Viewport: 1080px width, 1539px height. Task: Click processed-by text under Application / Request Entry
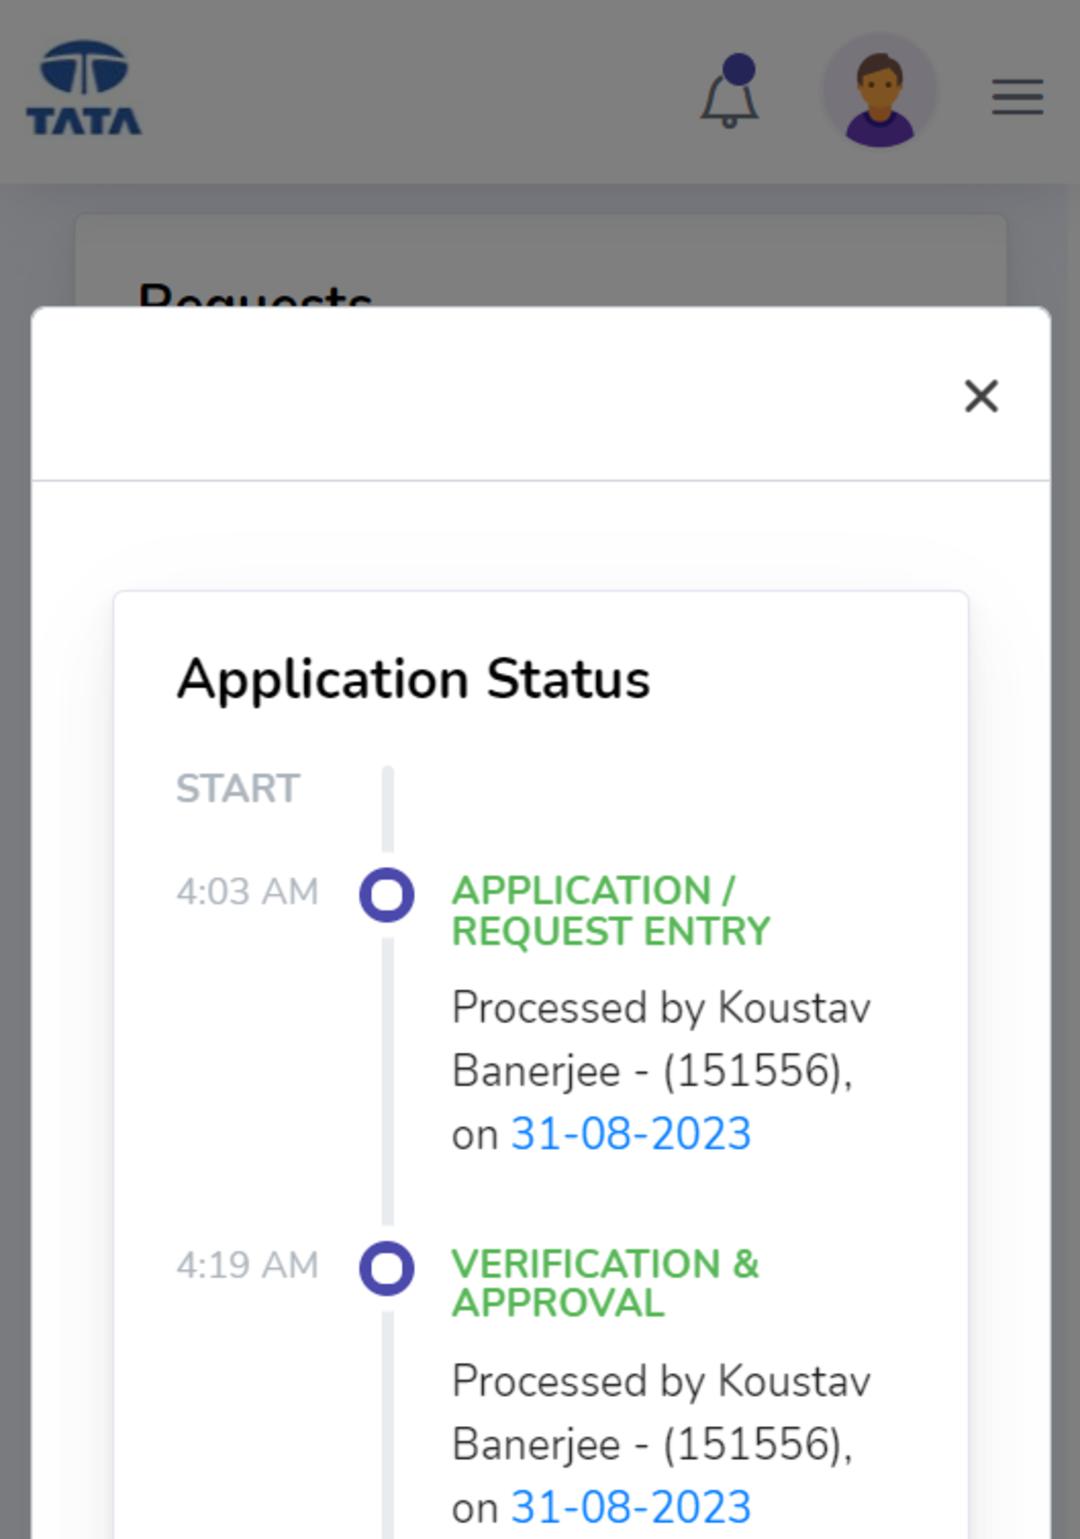click(x=661, y=1070)
